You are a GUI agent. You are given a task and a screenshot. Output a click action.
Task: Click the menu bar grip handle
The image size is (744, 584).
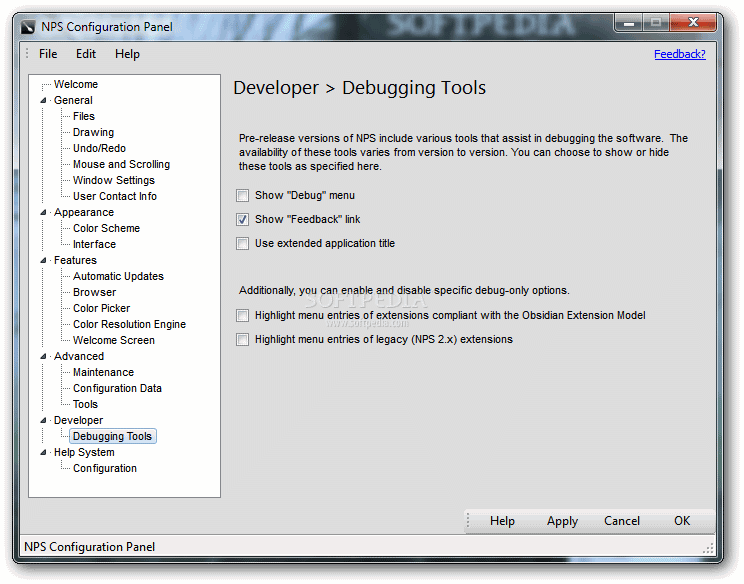[x=27, y=53]
